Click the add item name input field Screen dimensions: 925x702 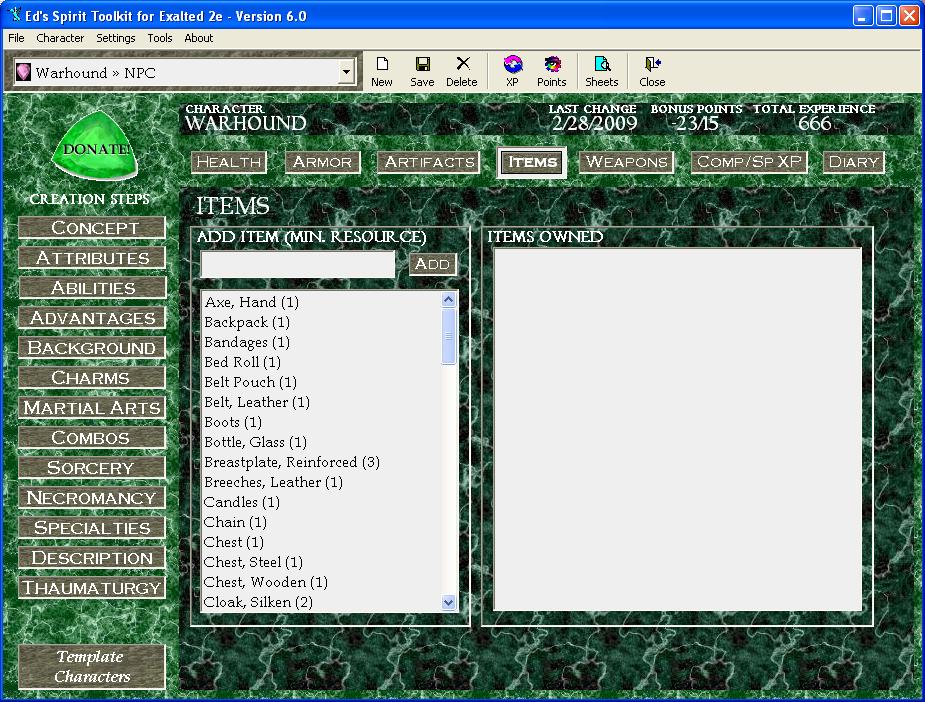point(298,264)
